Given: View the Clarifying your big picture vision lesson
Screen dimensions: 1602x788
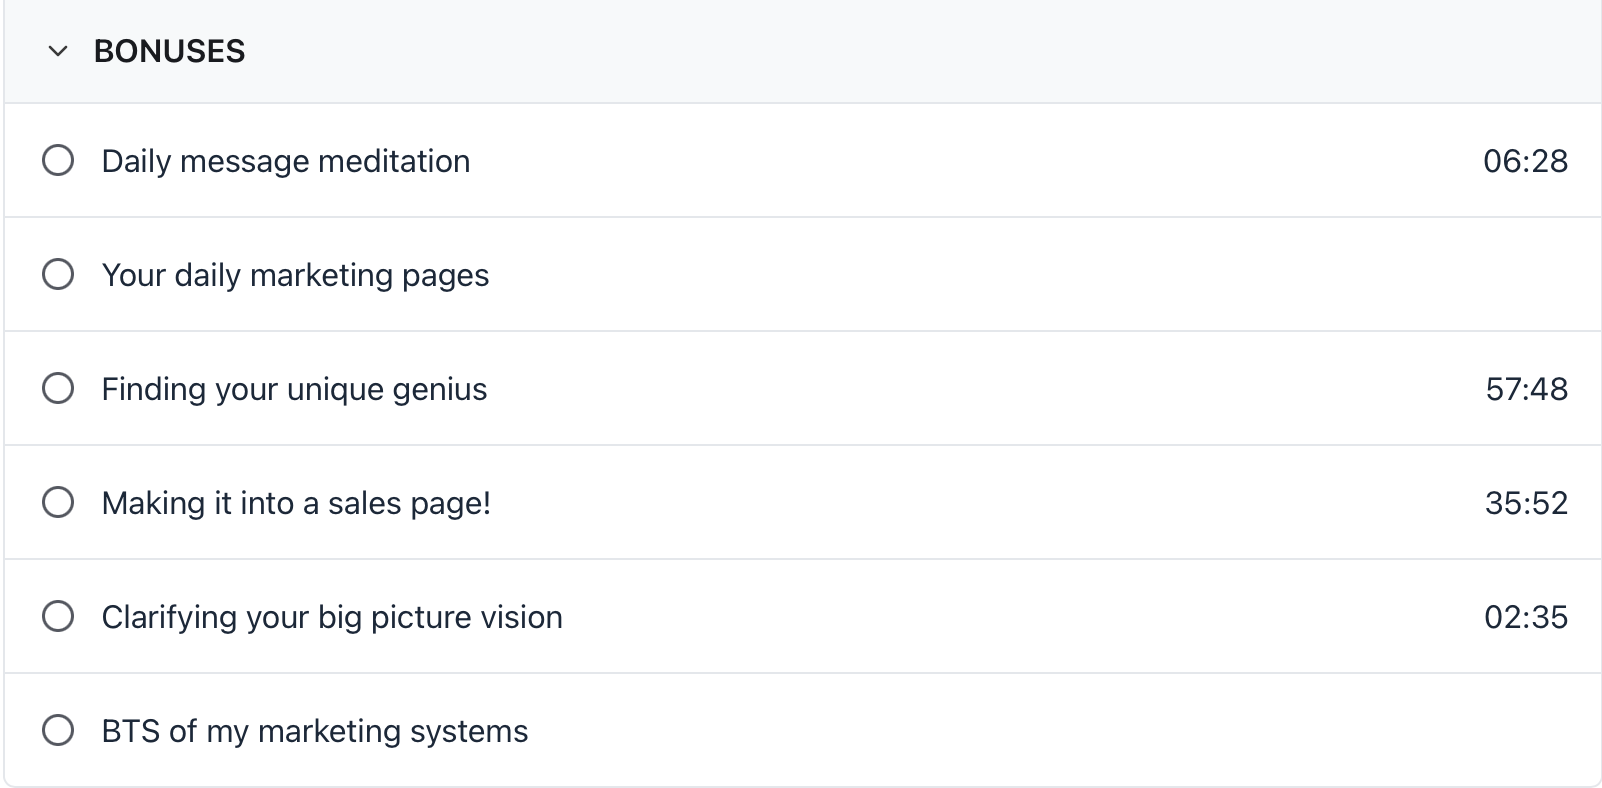Looking at the screenshot, I should (332, 617).
